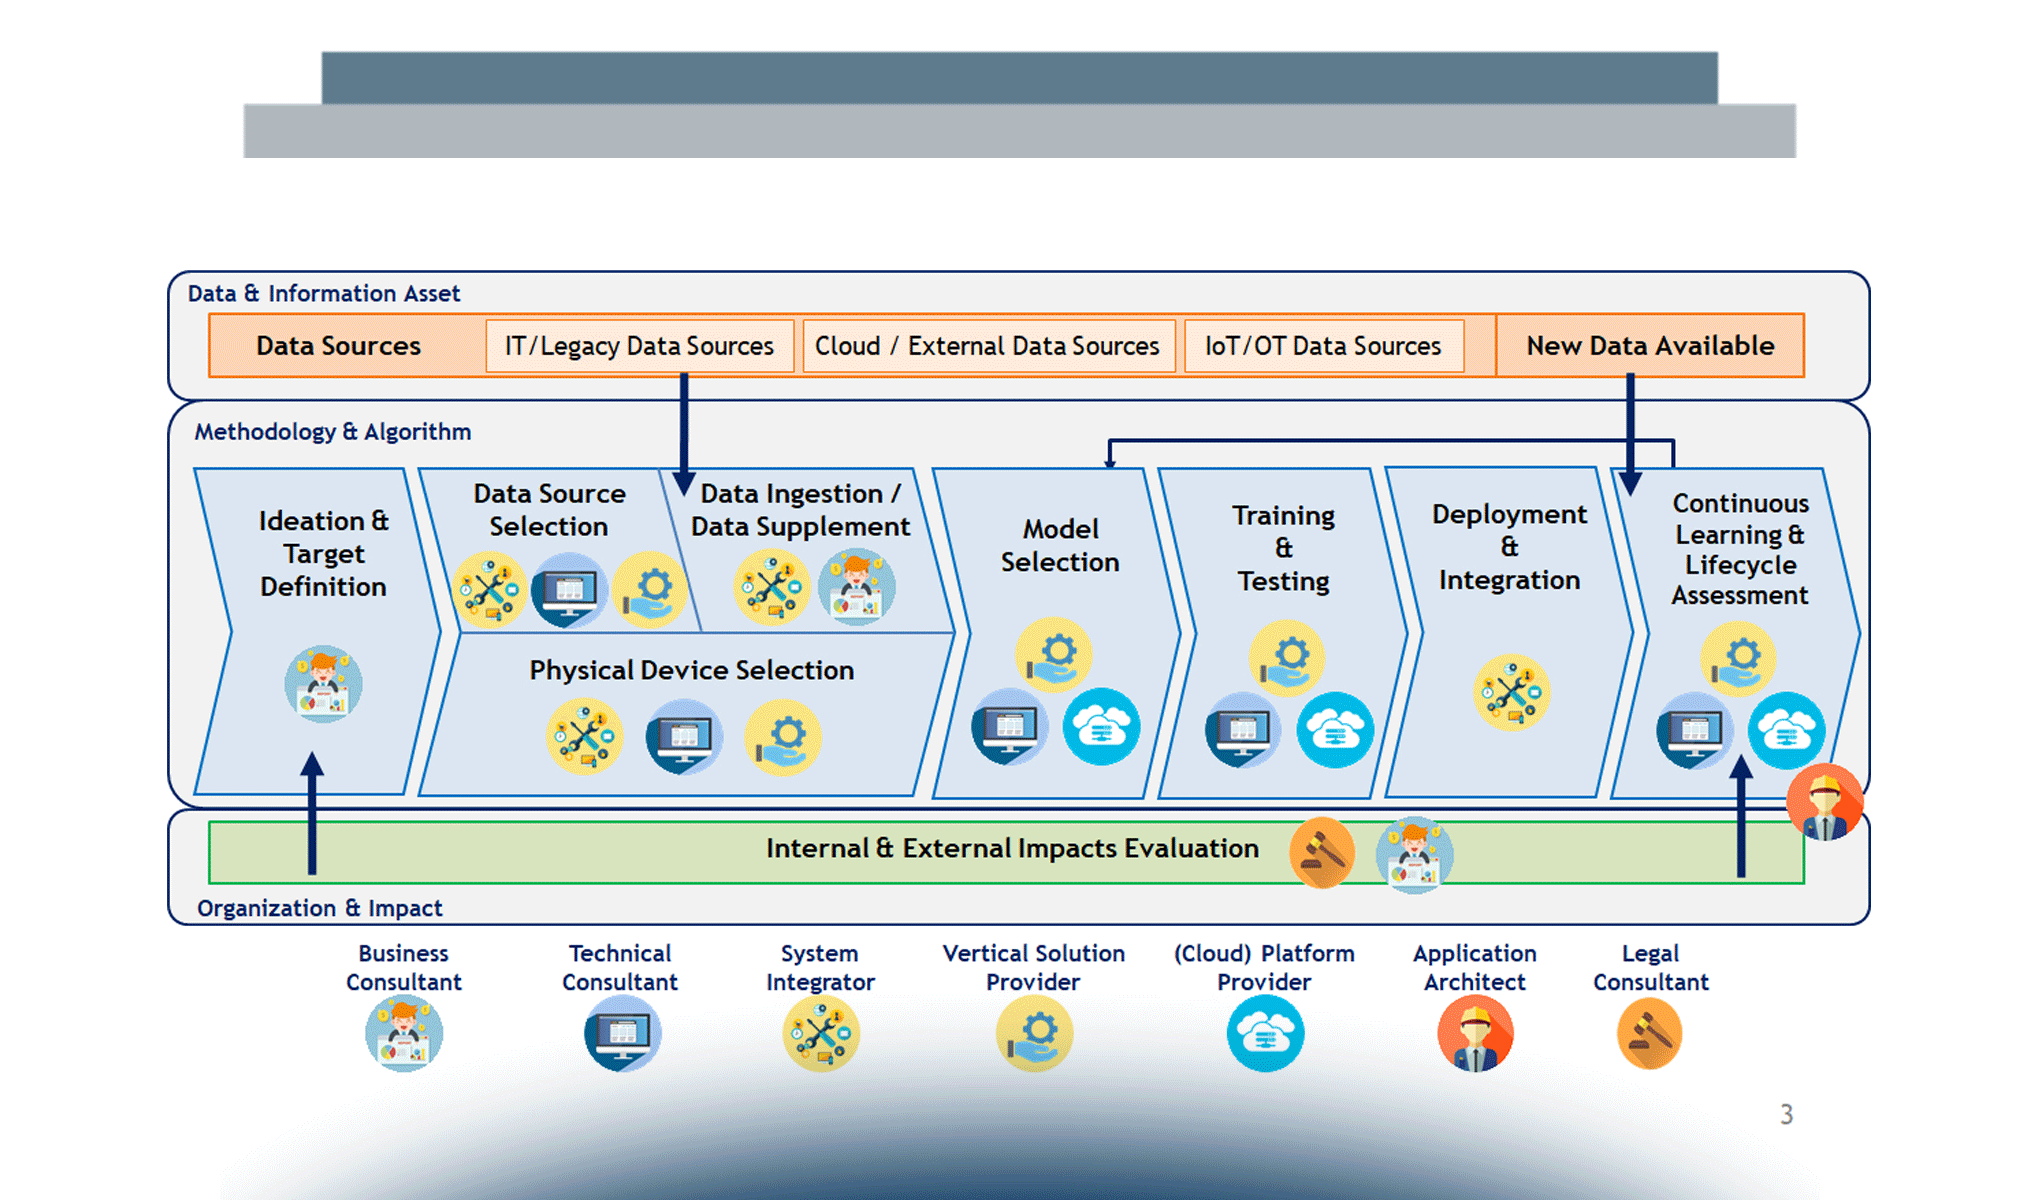Select the IoT/OT Data Sources box
The image size is (2040, 1200).
point(1323,346)
